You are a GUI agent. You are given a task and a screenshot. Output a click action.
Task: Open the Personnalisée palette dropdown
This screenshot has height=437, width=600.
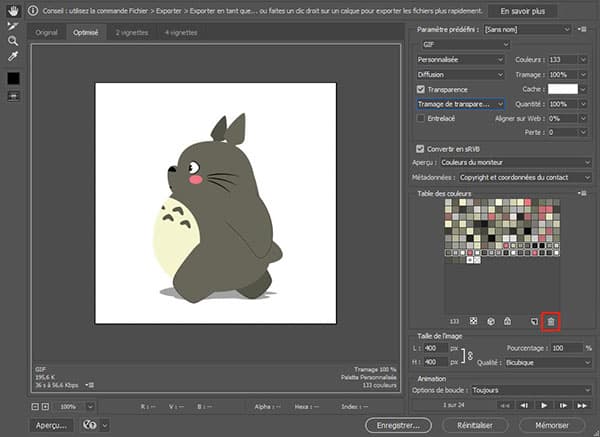(x=460, y=60)
